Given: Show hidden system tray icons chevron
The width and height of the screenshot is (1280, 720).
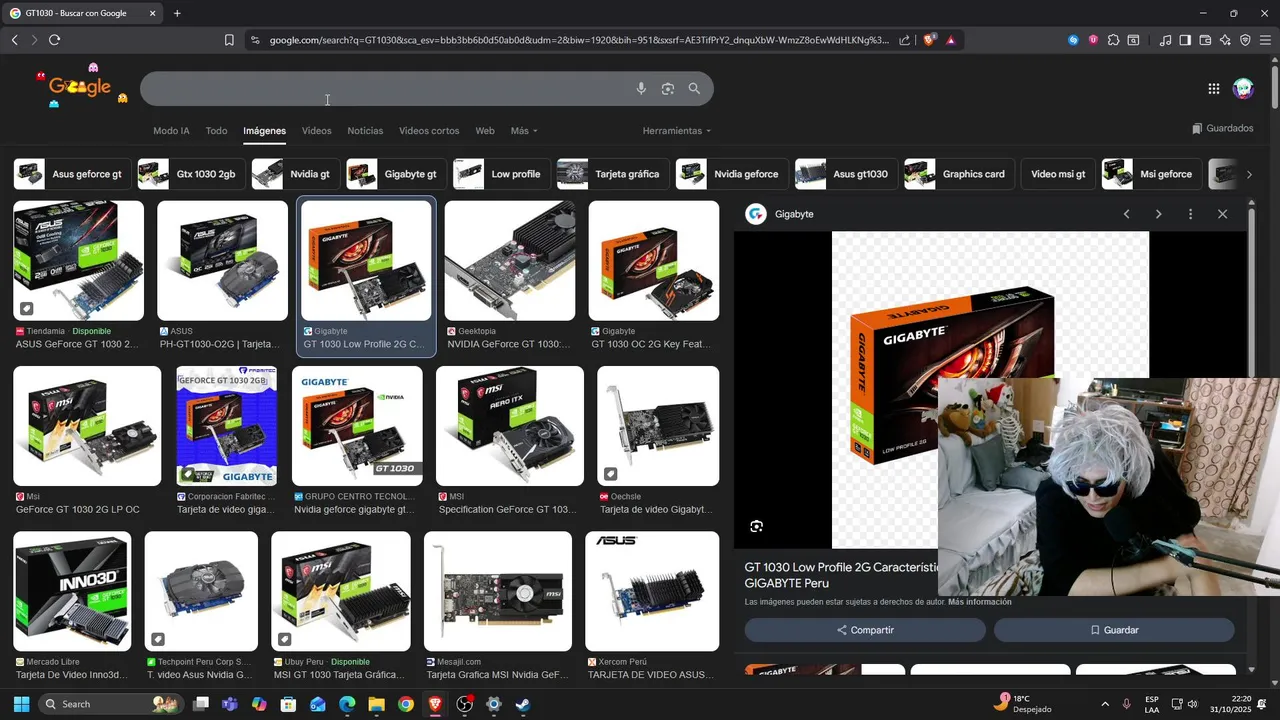Looking at the screenshot, I should click(1105, 704).
